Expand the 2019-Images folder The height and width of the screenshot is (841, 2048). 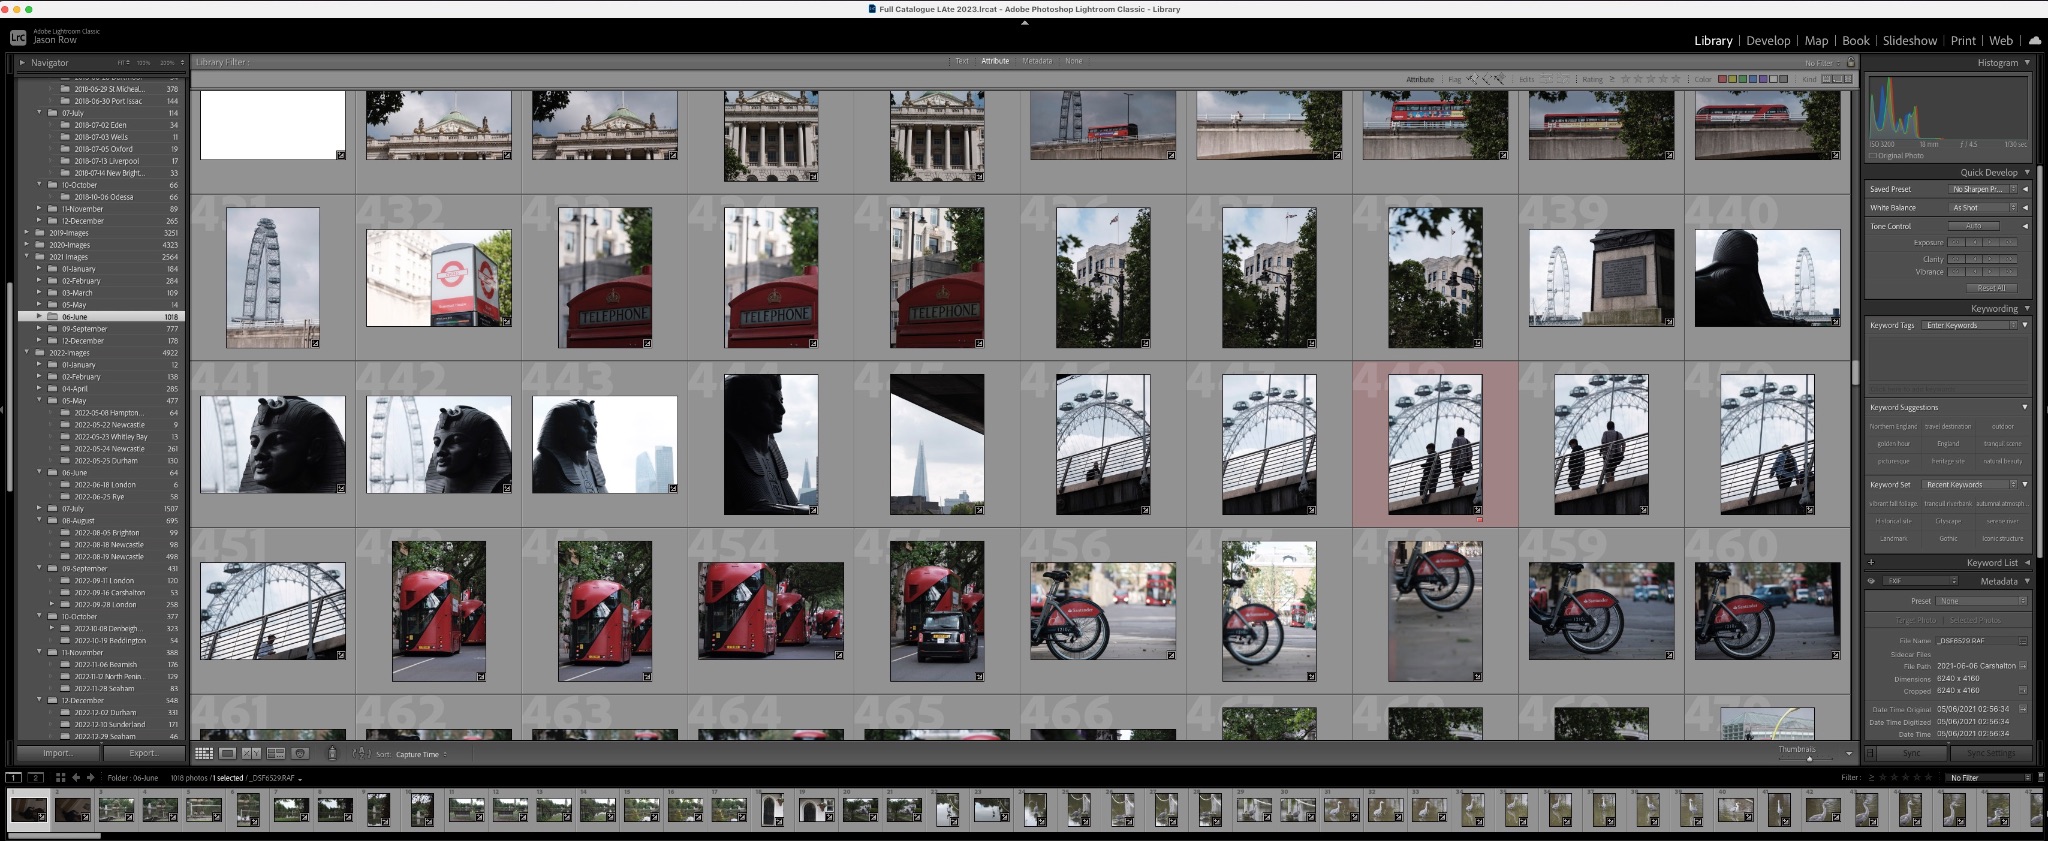pos(27,233)
